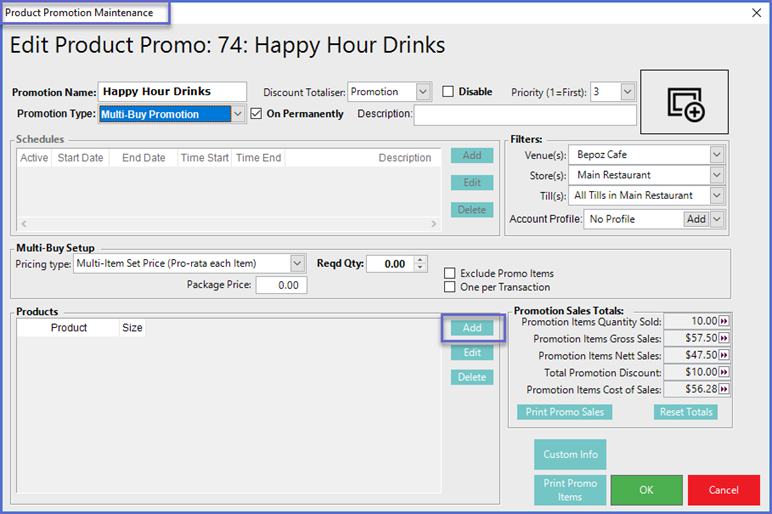Increase Reqd Qty with the spinner
This screenshot has height=514, width=772.
pos(421,259)
